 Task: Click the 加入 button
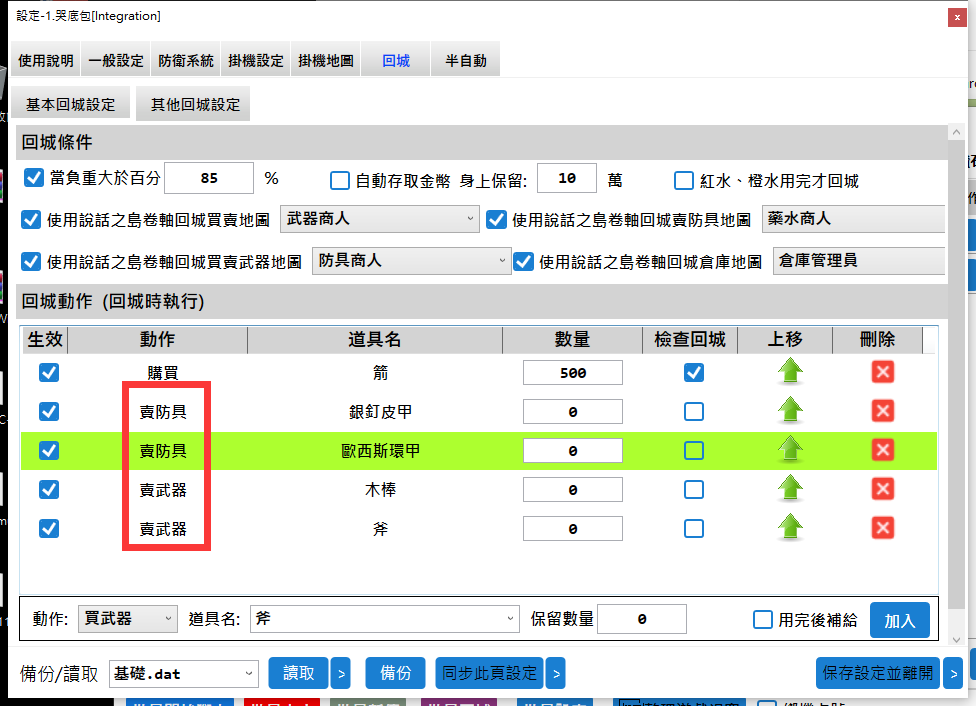coord(899,620)
